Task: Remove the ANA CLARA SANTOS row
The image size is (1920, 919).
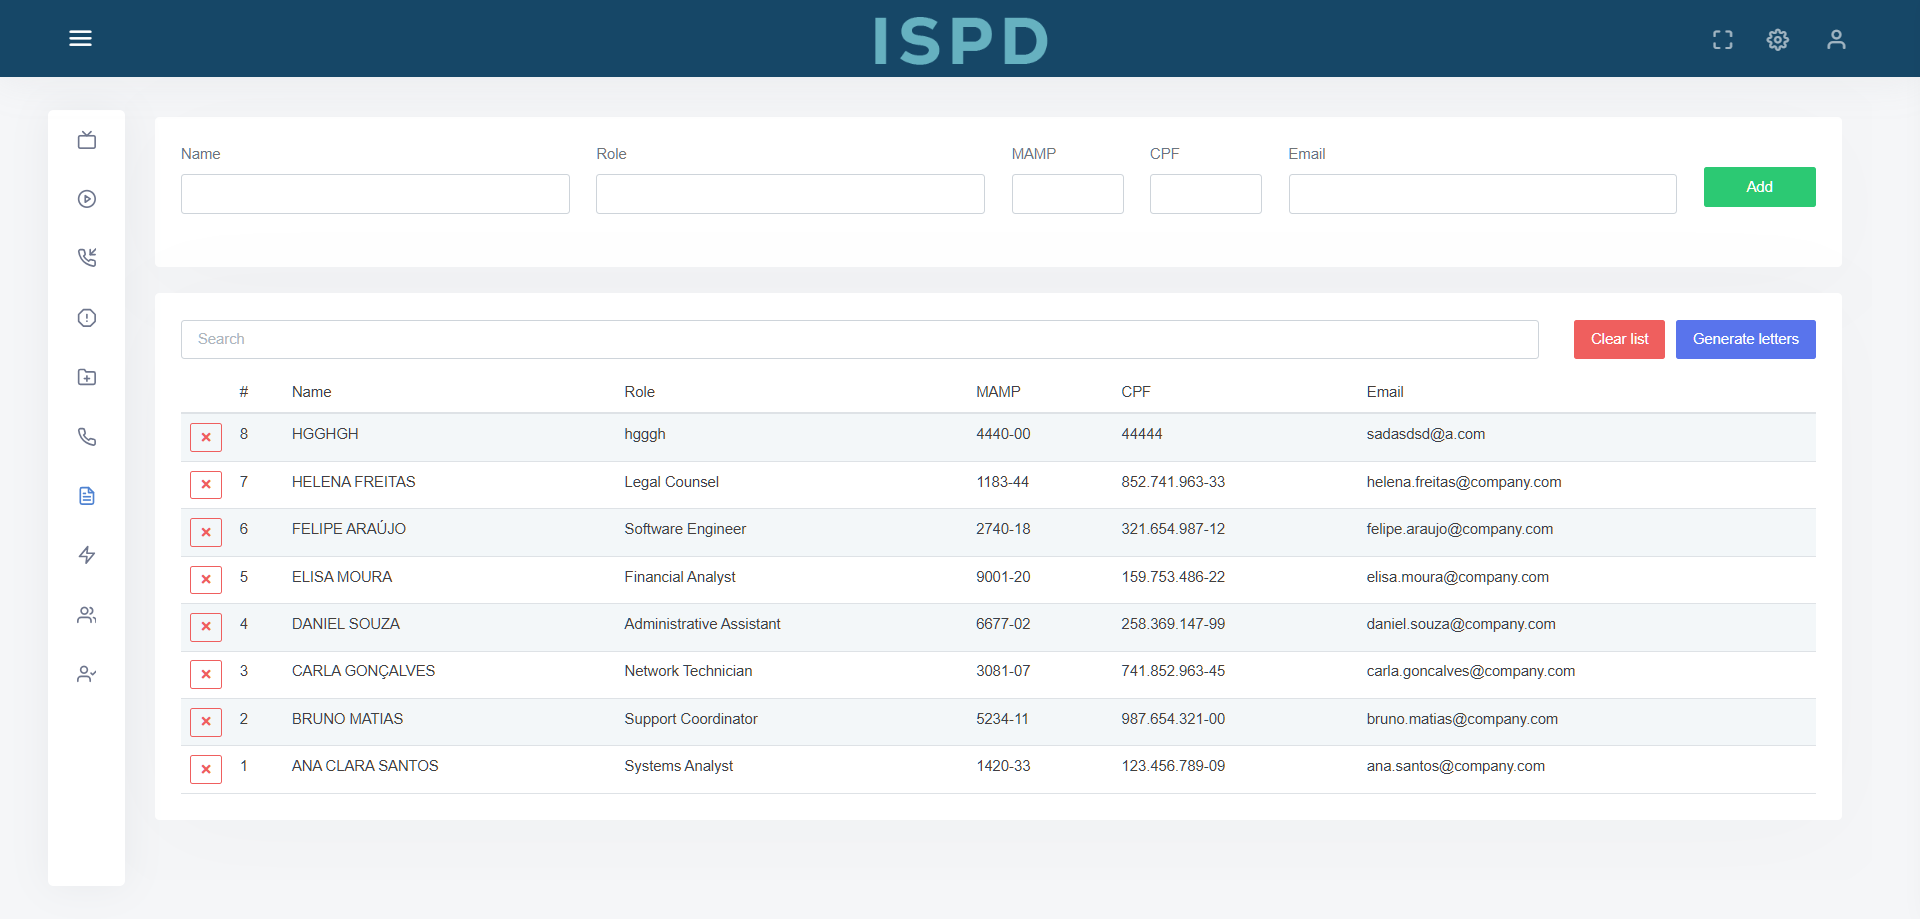Action: tap(206, 769)
